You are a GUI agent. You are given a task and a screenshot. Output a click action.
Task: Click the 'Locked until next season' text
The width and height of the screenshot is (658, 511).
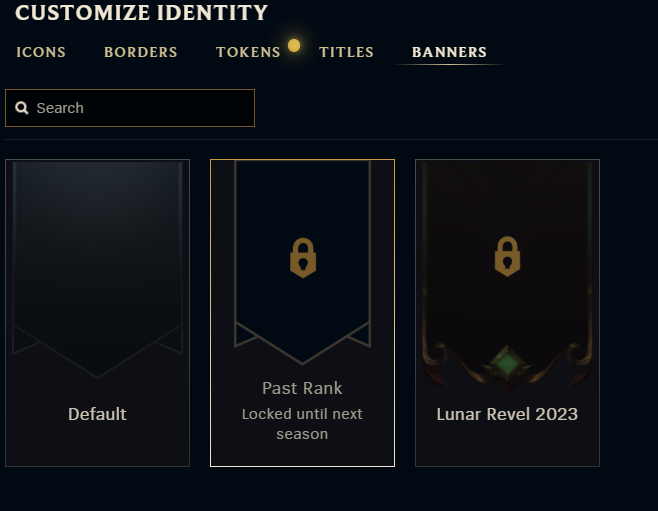[x=302, y=424]
